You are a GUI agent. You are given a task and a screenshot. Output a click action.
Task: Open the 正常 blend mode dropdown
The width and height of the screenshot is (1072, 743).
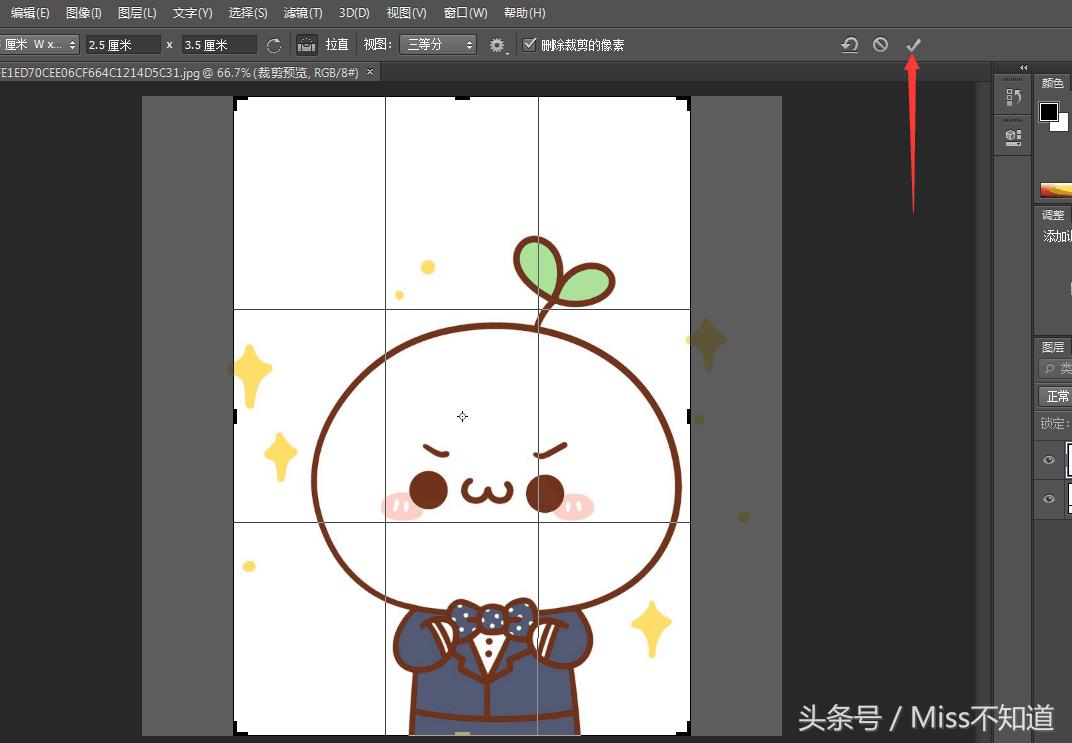pyautogui.click(x=1056, y=396)
